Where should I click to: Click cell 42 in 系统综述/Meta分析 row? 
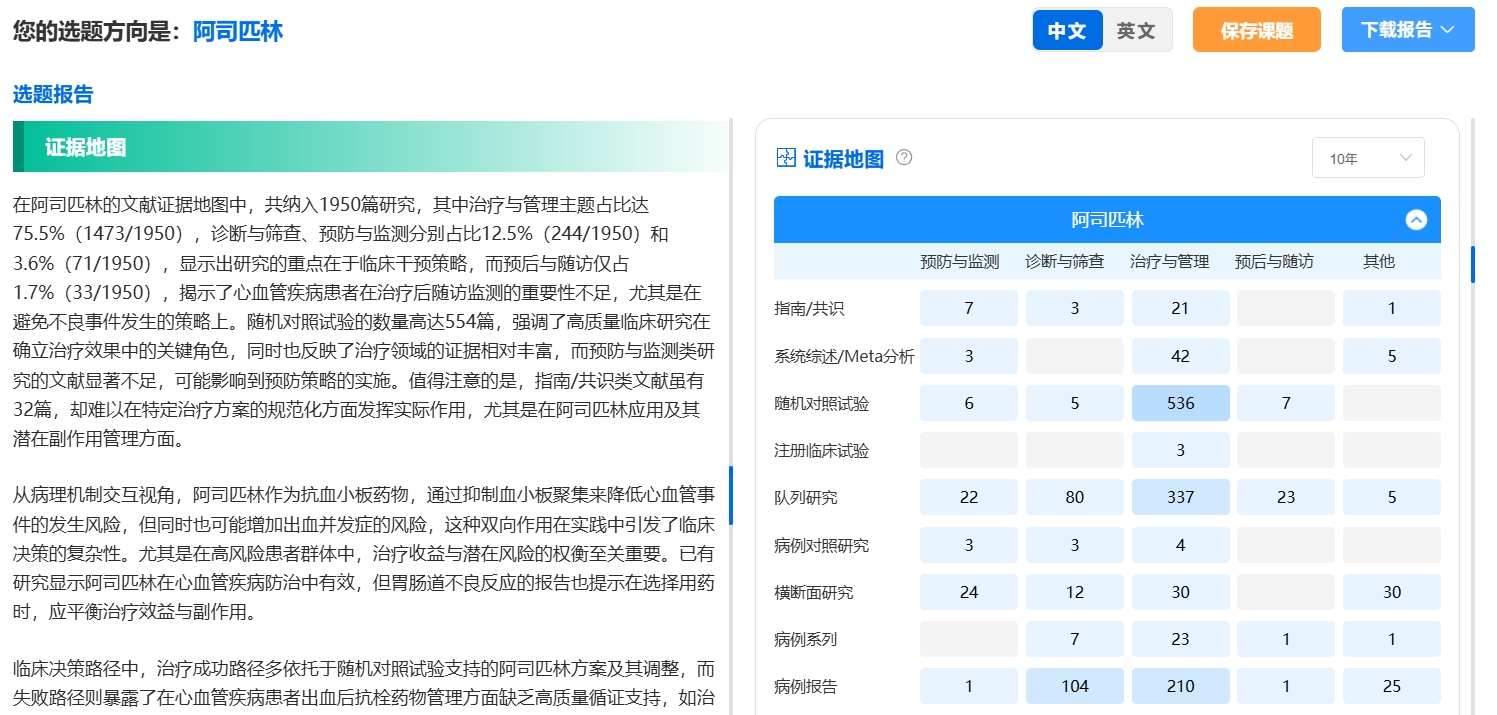(x=1181, y=356)
